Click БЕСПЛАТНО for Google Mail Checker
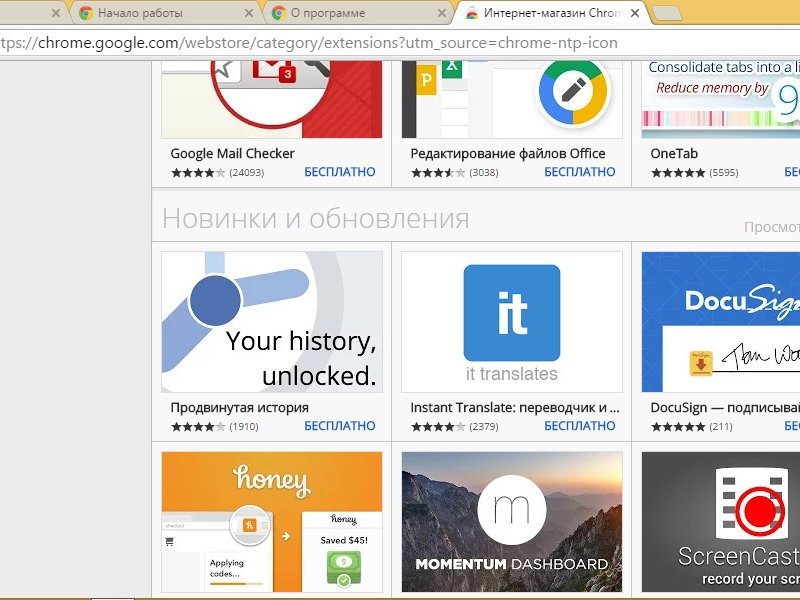Image resolution: width=800 pixels, height=600 pixels. pyautogui.click(x=340, y=172)
